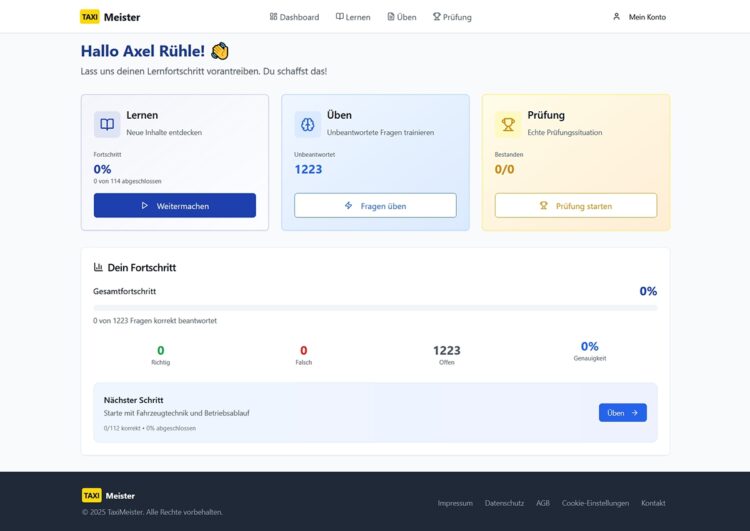This screenshot has width=750, height=531.
Task: Click the brain icon in Üben card
Action: pyautogui.click(x=307, y=124)
